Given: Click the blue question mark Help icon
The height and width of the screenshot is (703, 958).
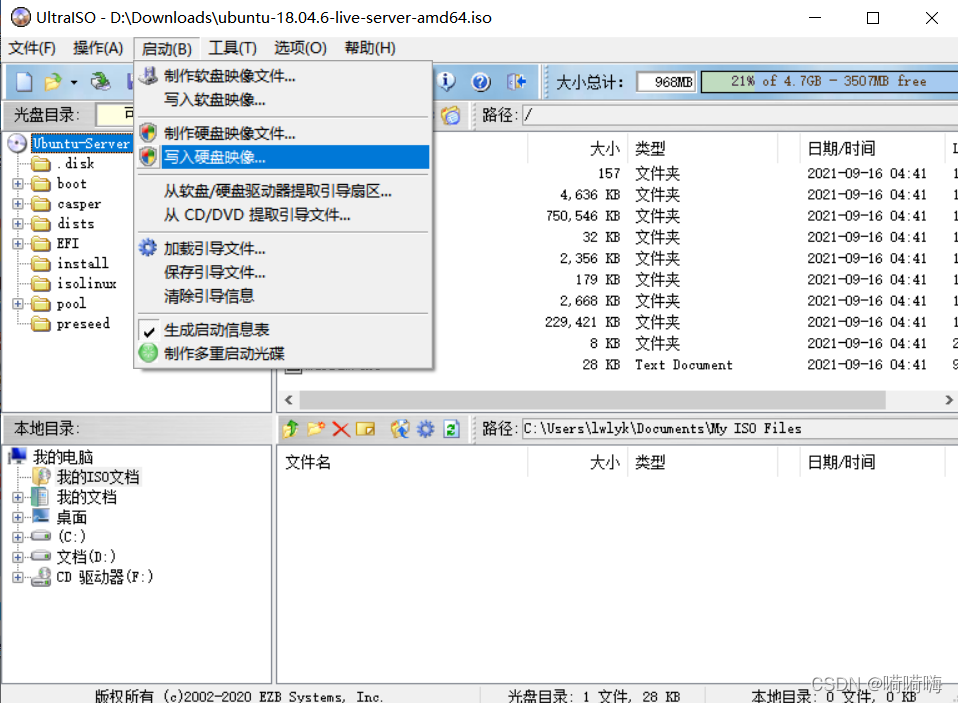Looking at the screenshot, I should point(481,81).
